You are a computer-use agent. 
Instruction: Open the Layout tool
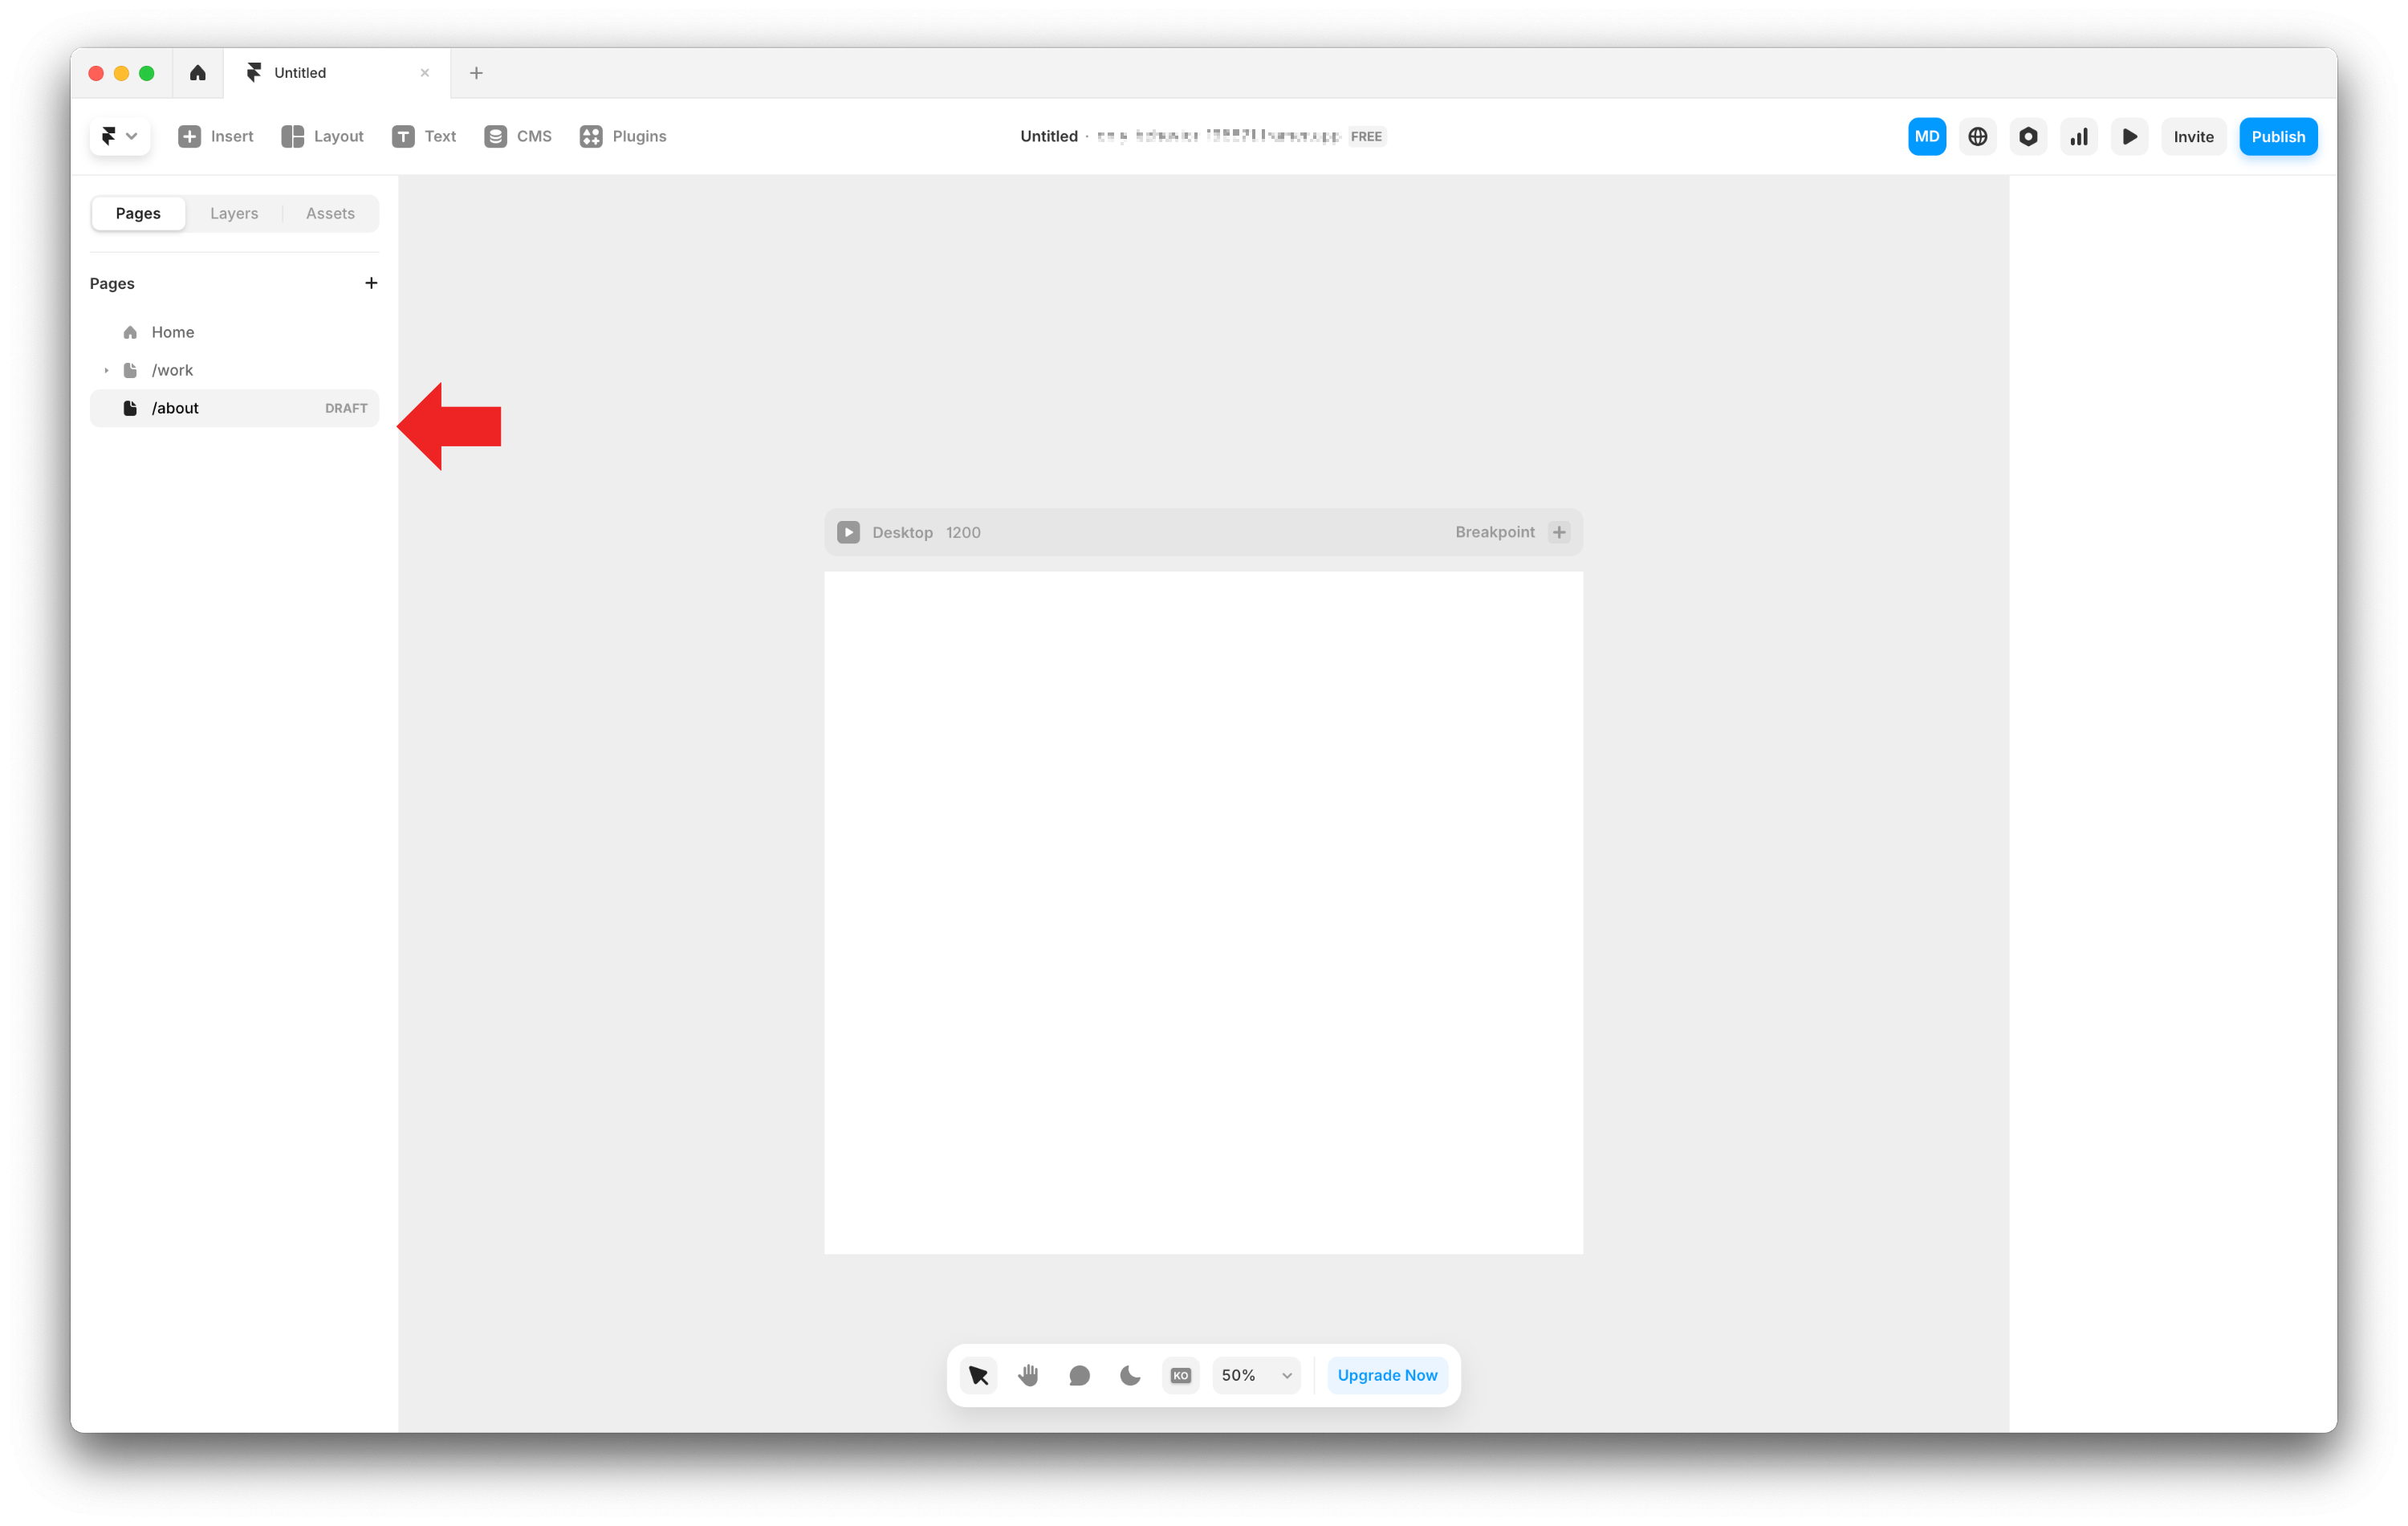[x=322, y=137]
